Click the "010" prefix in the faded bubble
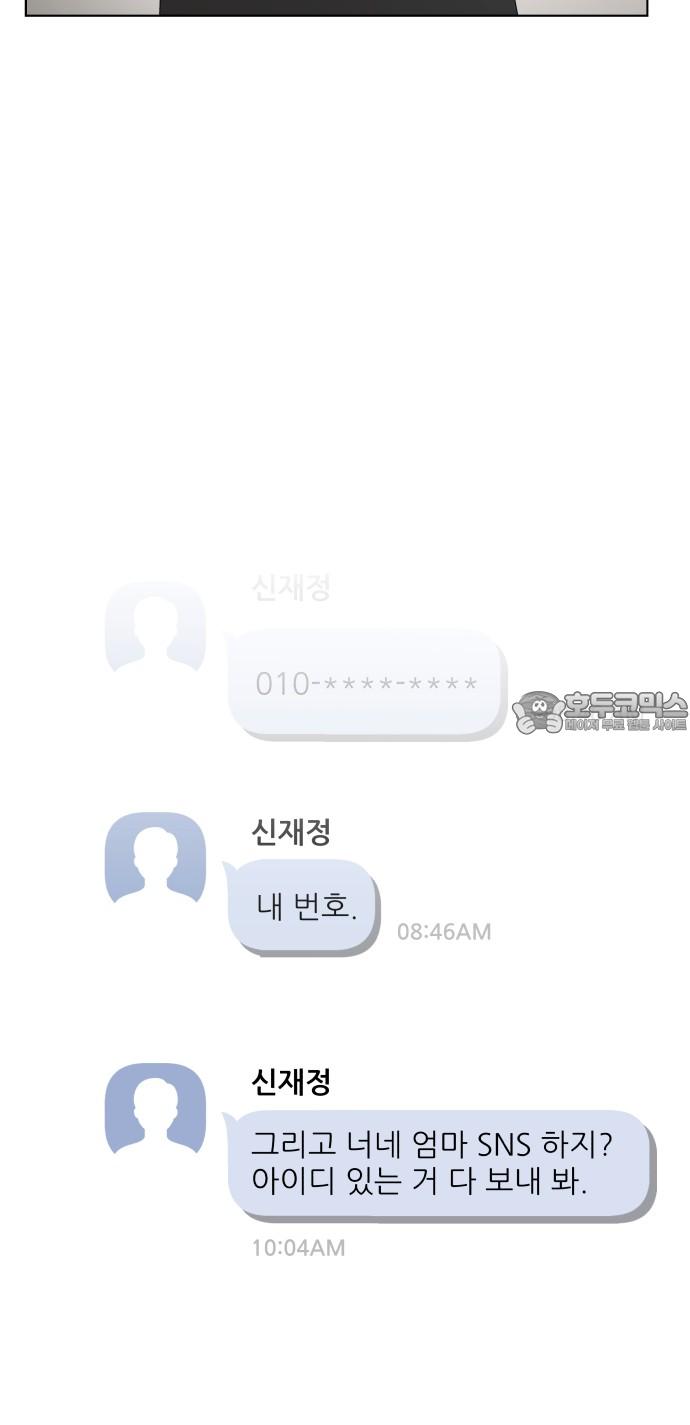 point(282,685)
